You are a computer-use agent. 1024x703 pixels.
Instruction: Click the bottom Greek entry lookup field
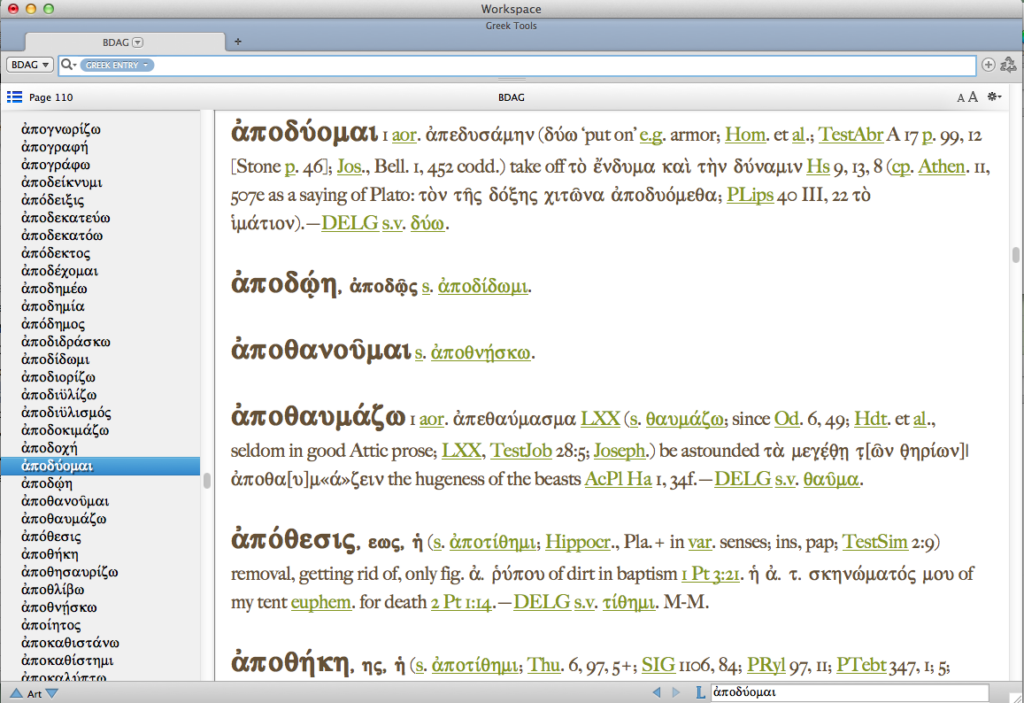[848, 692]
